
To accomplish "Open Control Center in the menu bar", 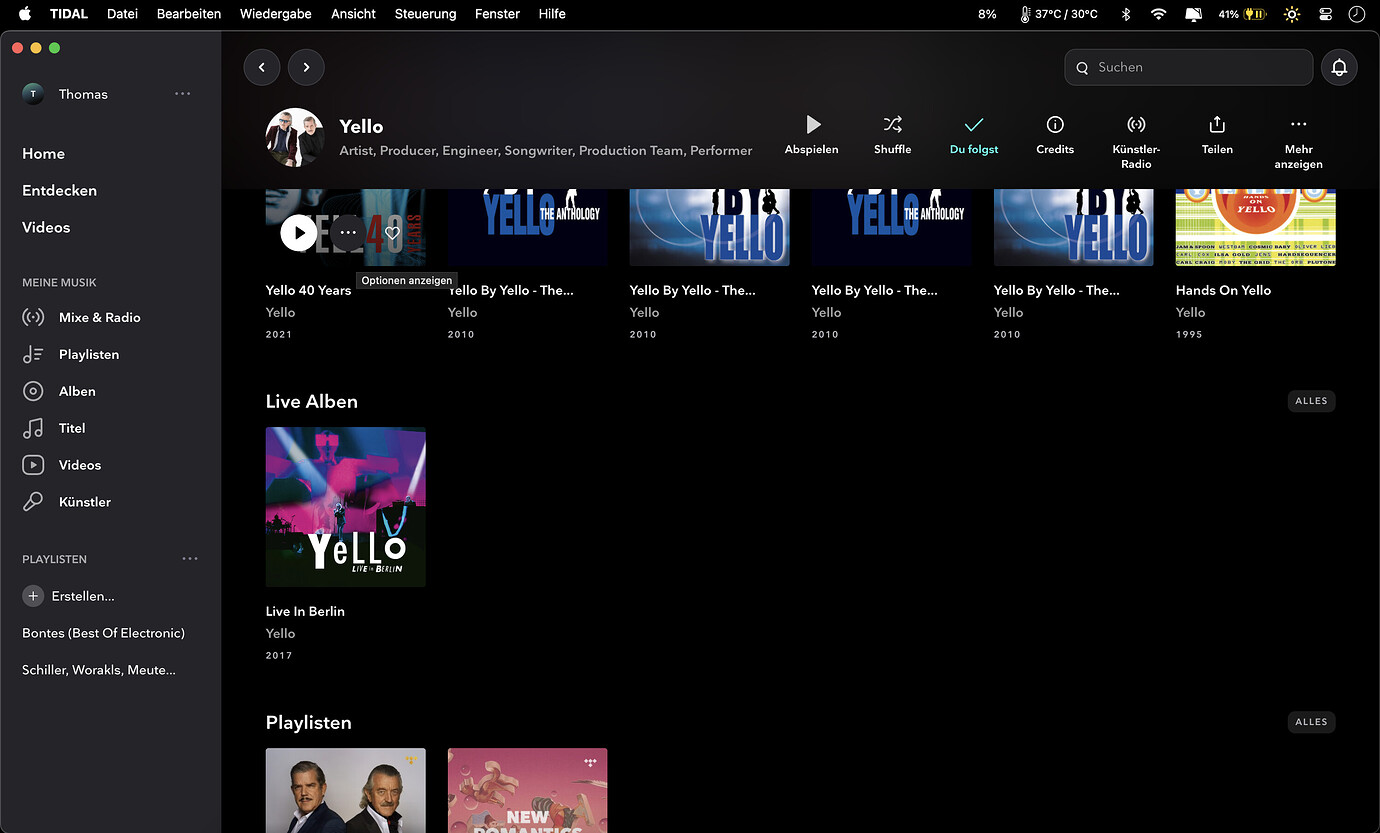I will click(1325, 14).
